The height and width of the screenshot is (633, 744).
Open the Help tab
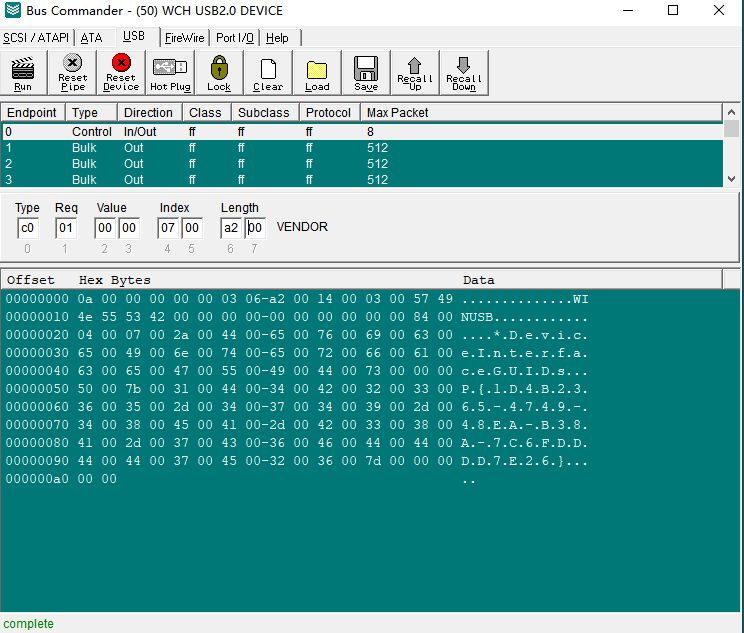pos(277,37)
